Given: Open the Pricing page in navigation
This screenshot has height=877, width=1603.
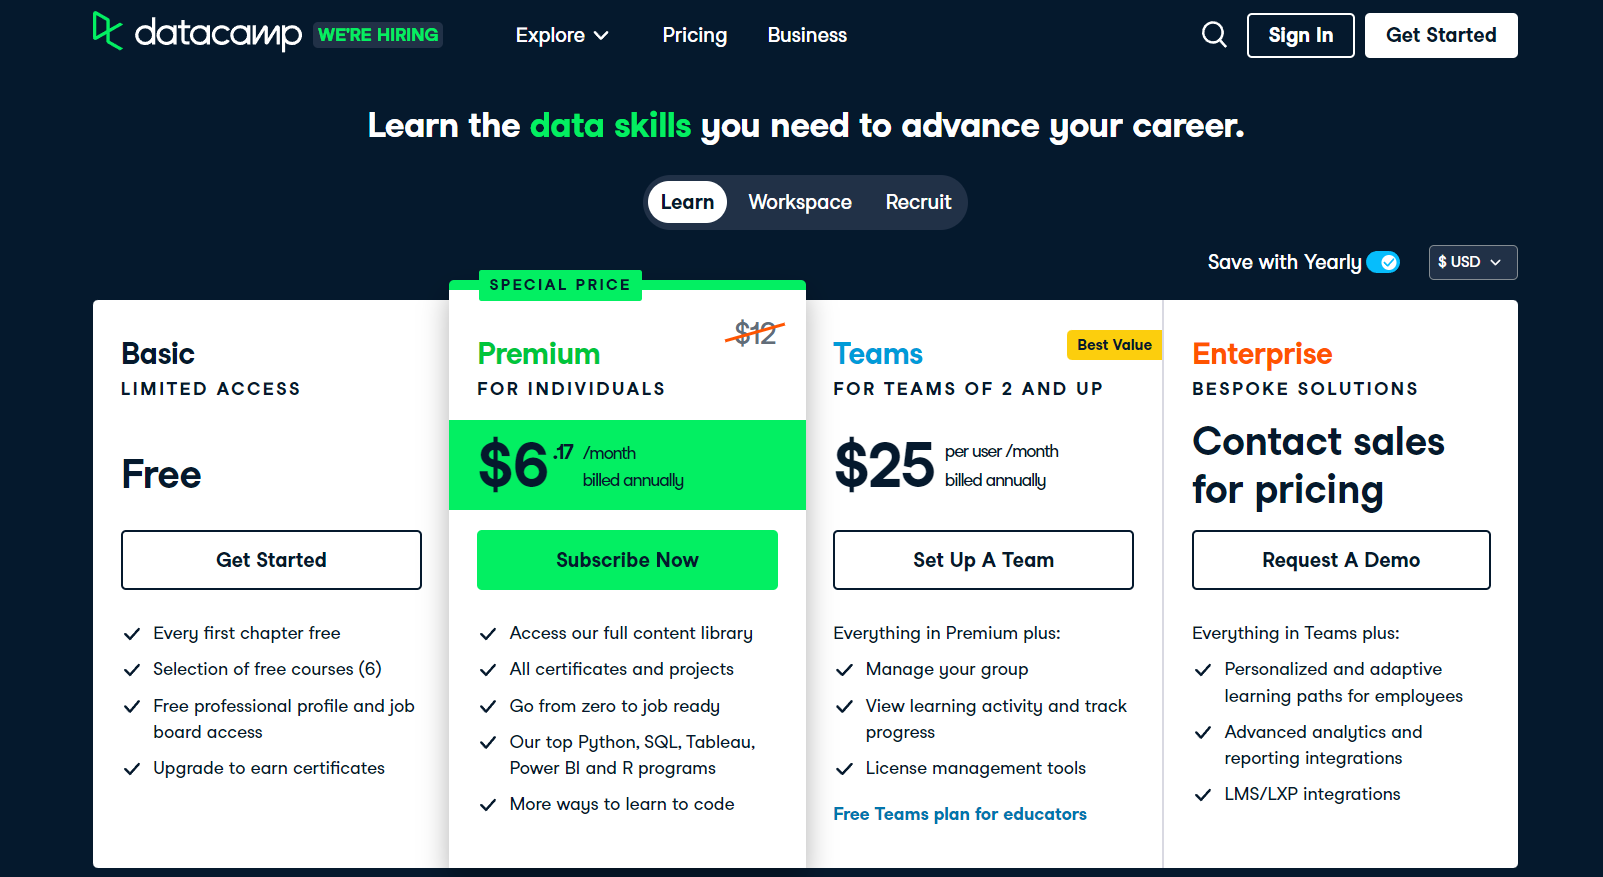Looking at the screenshot, I should pyautogui.click(x=695, y=35).
